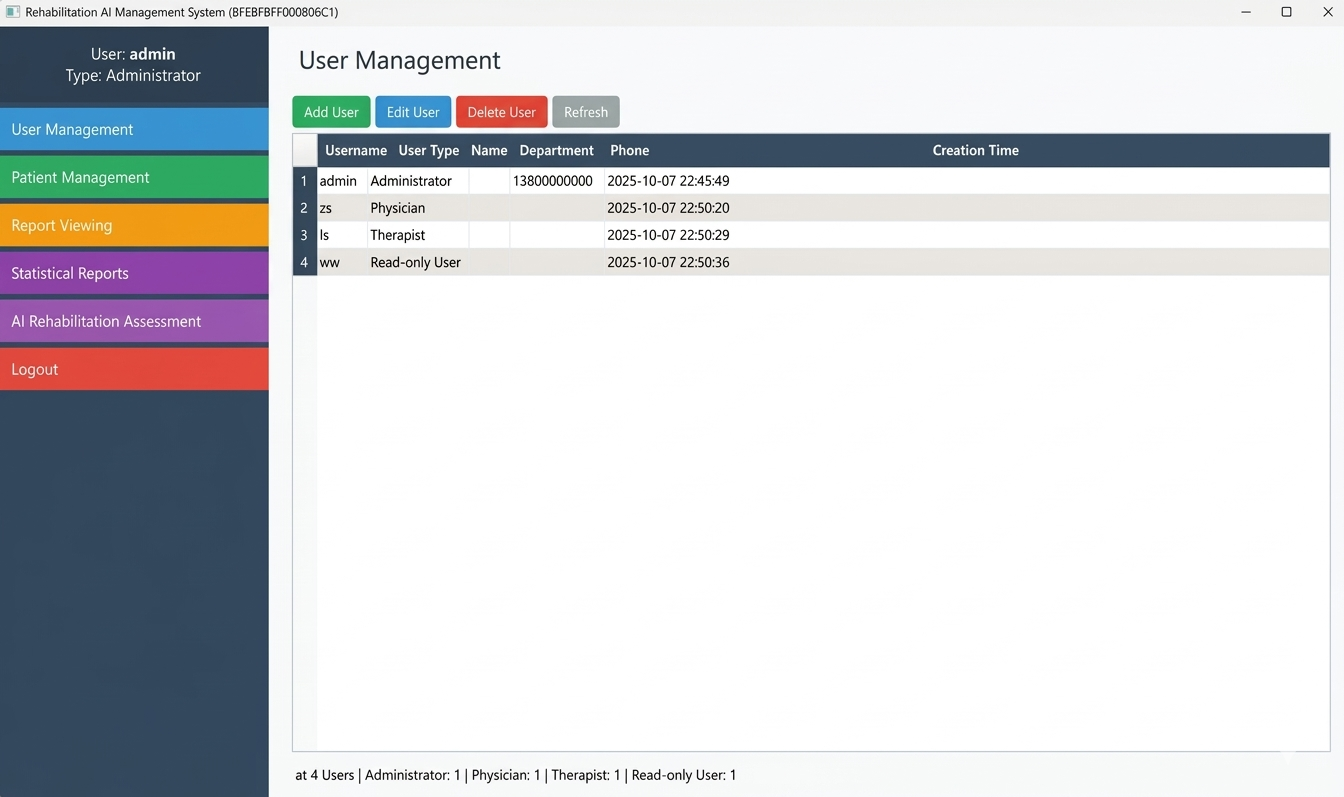Maximize the application window

coord(1286,12)
